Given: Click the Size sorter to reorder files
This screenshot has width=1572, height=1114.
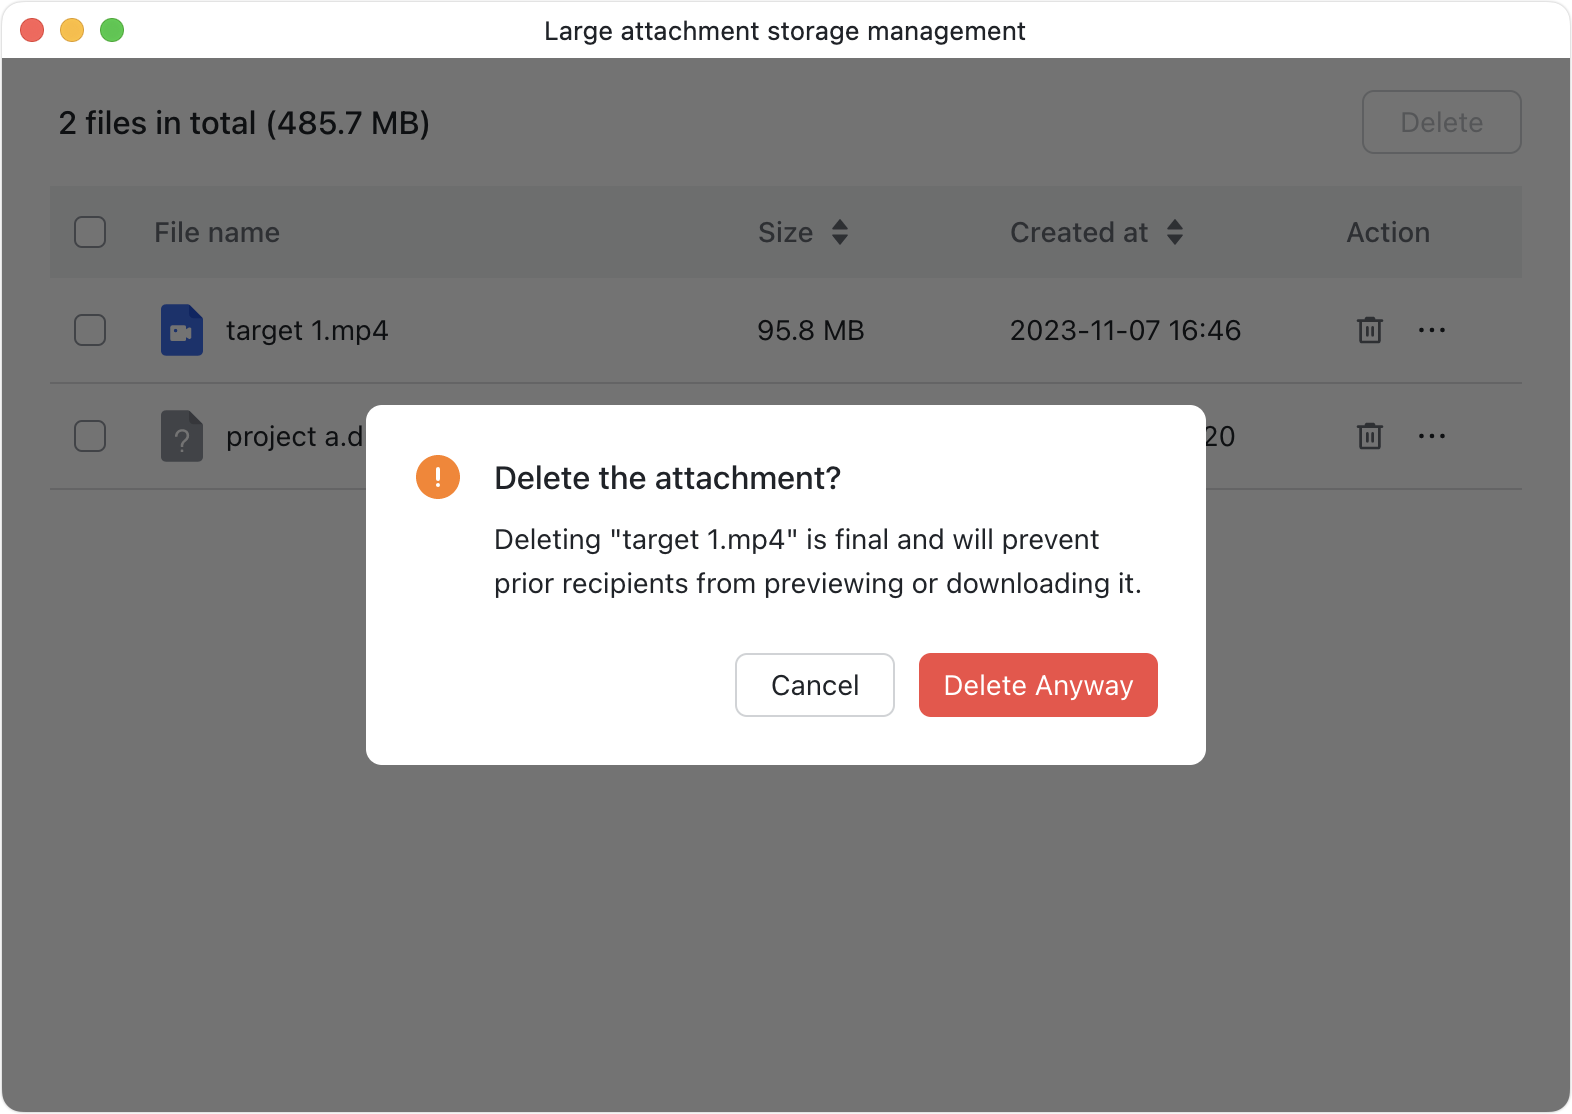Looking at the screenshot, I should [840, 232].
